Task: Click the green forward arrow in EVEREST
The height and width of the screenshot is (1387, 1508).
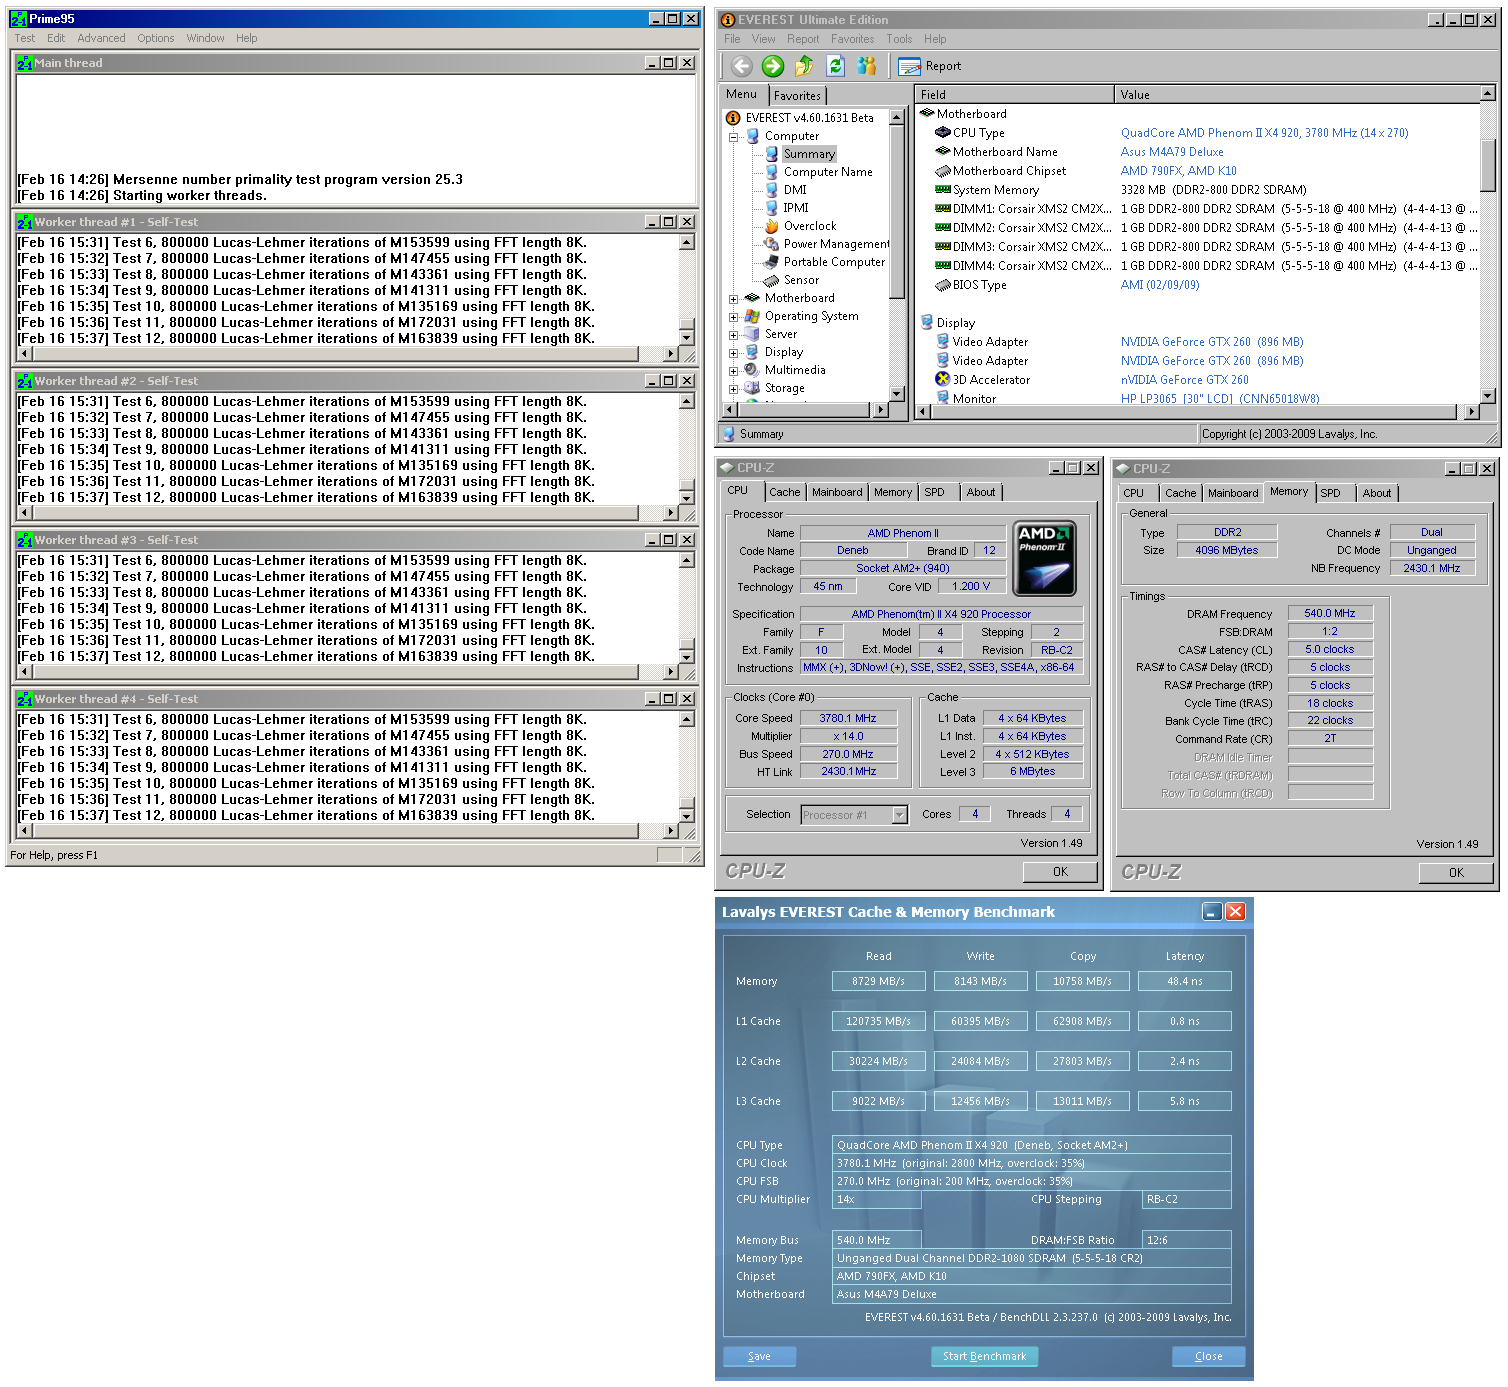Action: coord(773,66)
